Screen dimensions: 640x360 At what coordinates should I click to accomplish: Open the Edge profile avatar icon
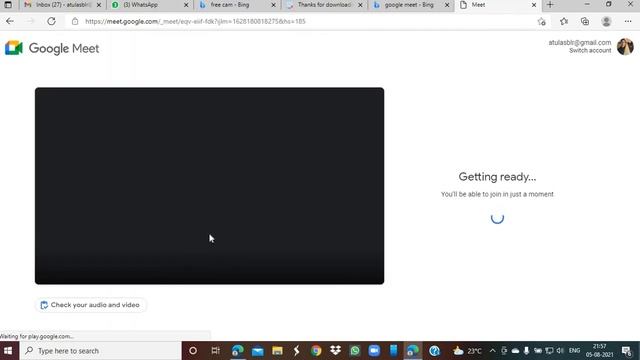tap(606, 21)
